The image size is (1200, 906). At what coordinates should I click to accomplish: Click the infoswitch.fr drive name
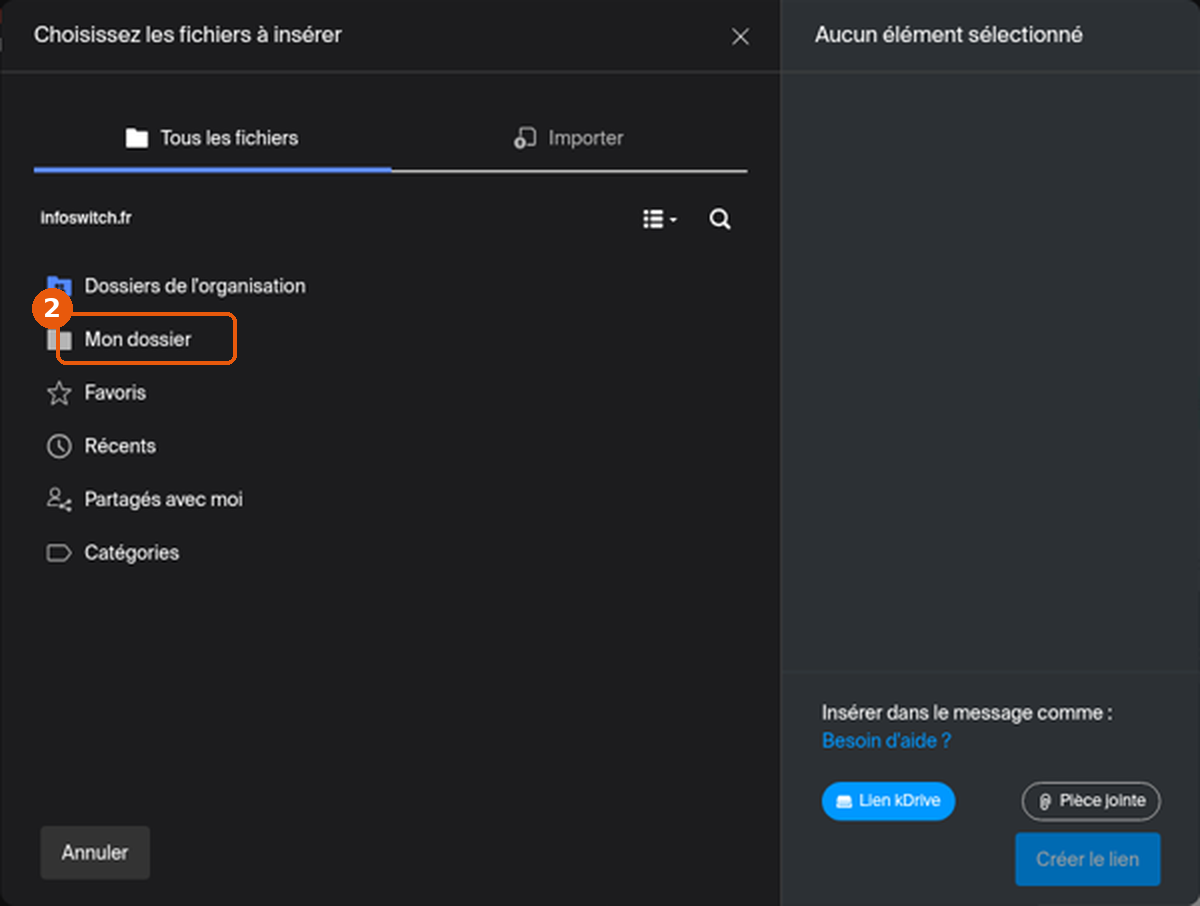pos(86,218)
